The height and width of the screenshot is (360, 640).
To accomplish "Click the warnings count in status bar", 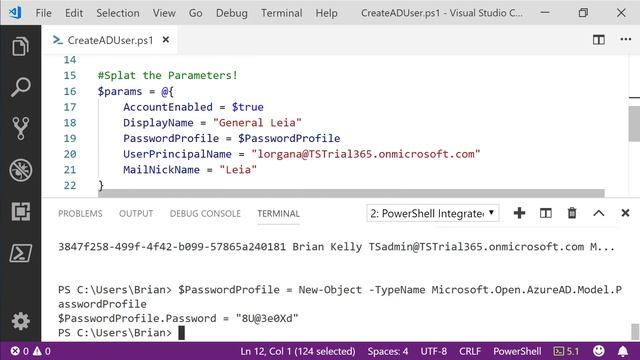I will [x=42, y=351].
